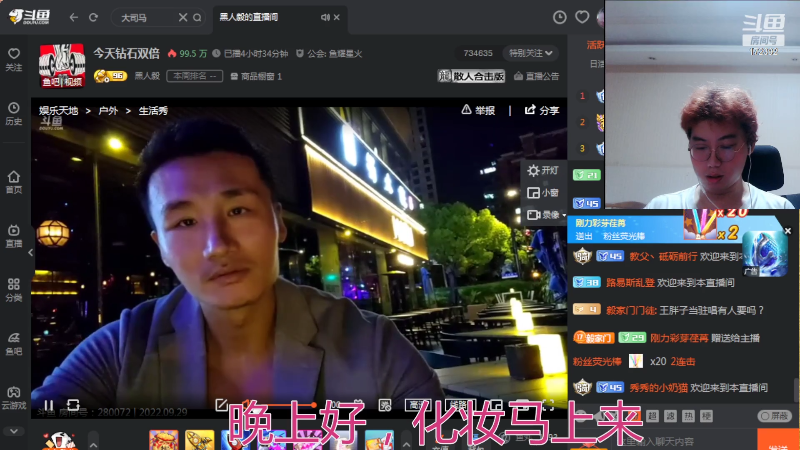Open the streamer avatar 鱼吧|视频

(x=62, y=65)
